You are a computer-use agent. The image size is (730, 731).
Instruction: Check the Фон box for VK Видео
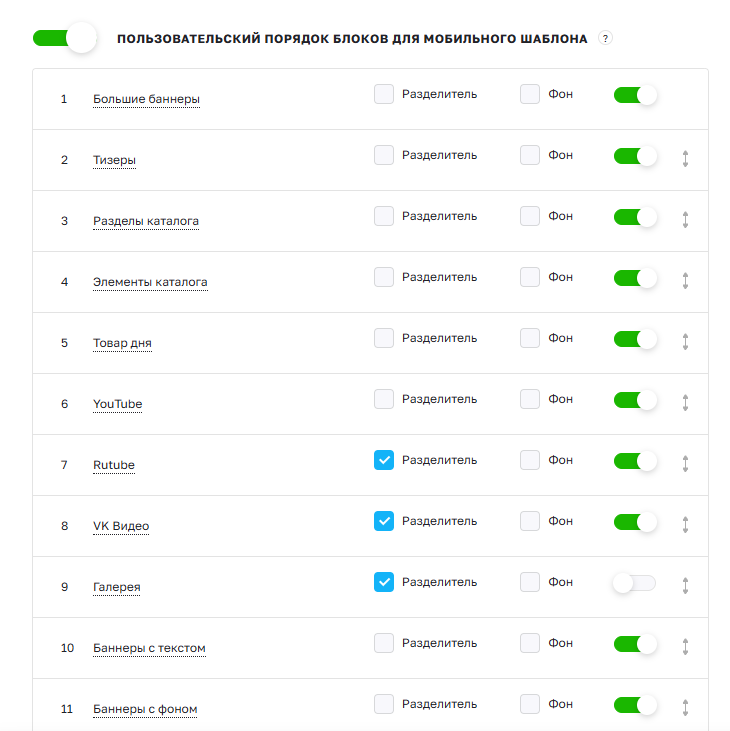(x=530, y=521)
